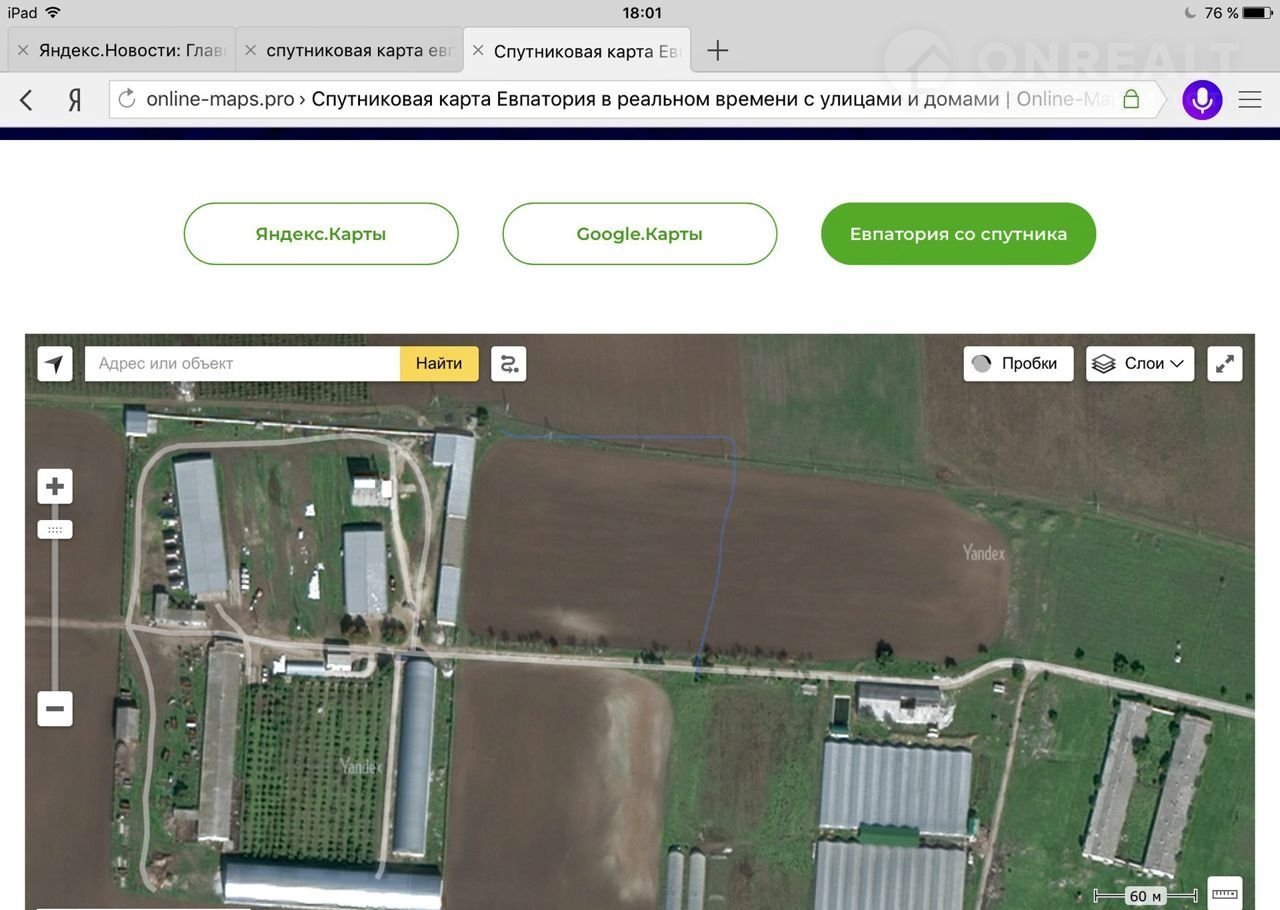The width and height of the screenshot is (1280, 910).
Task: Open the browser hamburger menu
Action: [x=1250, y=100]
